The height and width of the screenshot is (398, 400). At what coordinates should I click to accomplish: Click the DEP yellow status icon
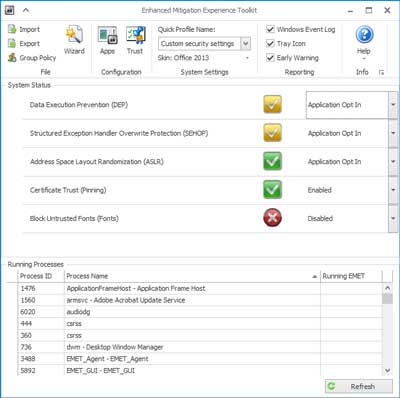(x=272, y=104)
